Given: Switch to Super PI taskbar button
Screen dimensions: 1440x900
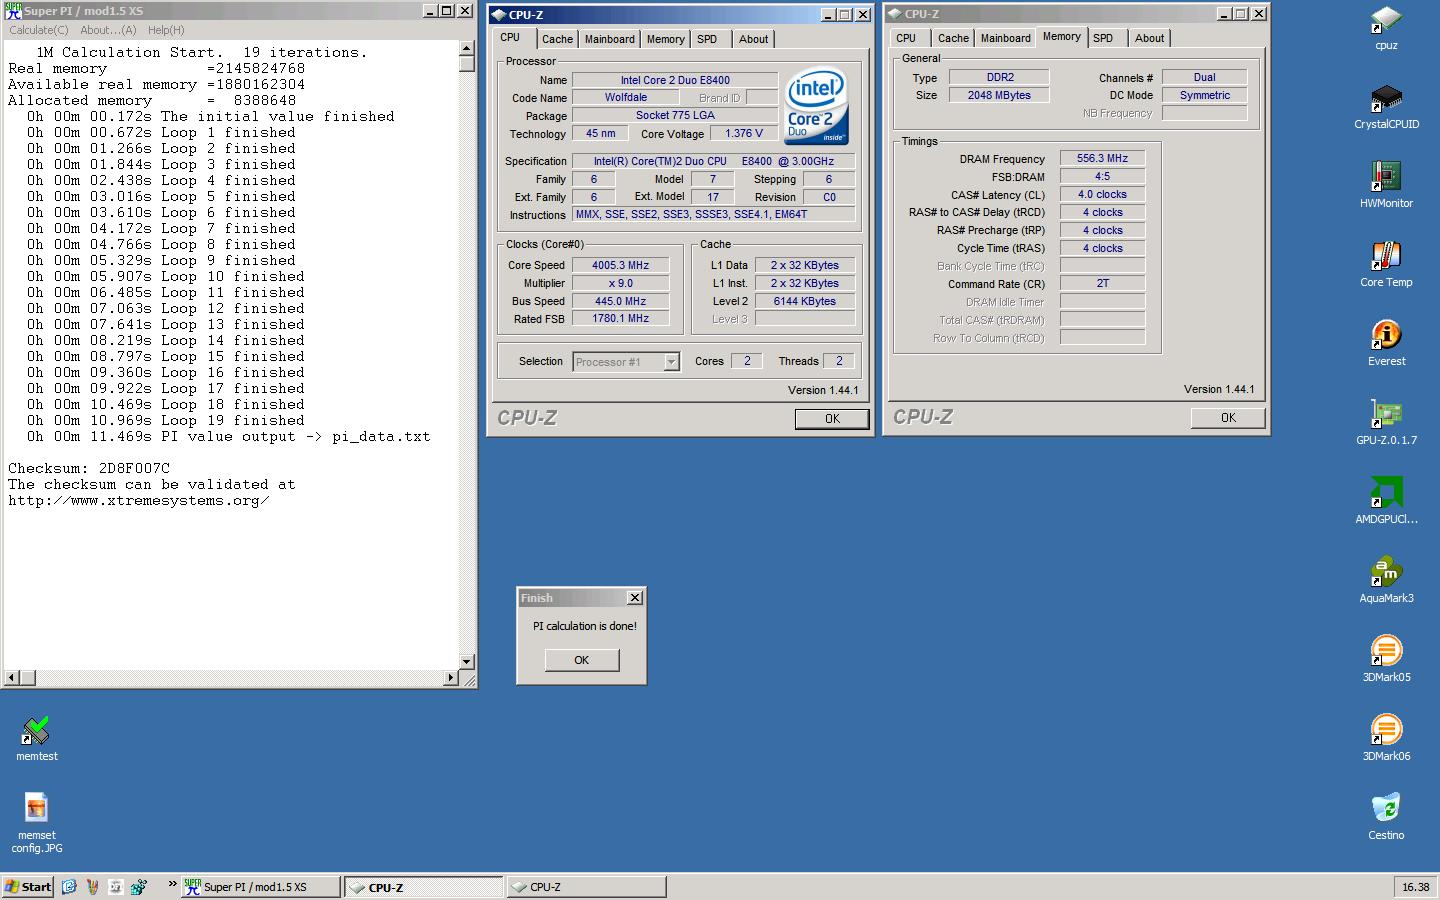Looking at the screenshot, I should [x=259, y=886].
